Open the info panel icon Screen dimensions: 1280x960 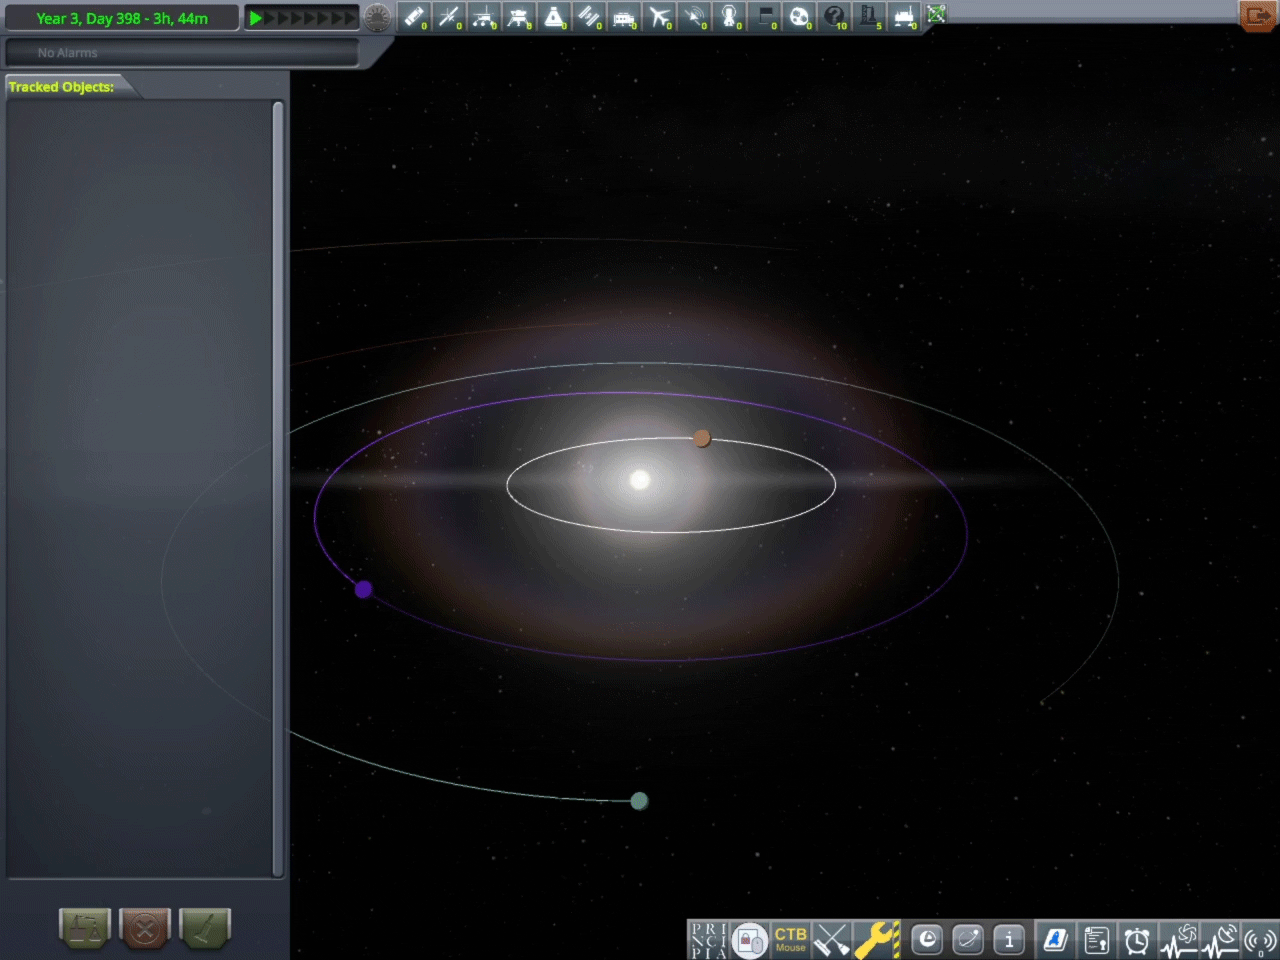point(1009,940)
